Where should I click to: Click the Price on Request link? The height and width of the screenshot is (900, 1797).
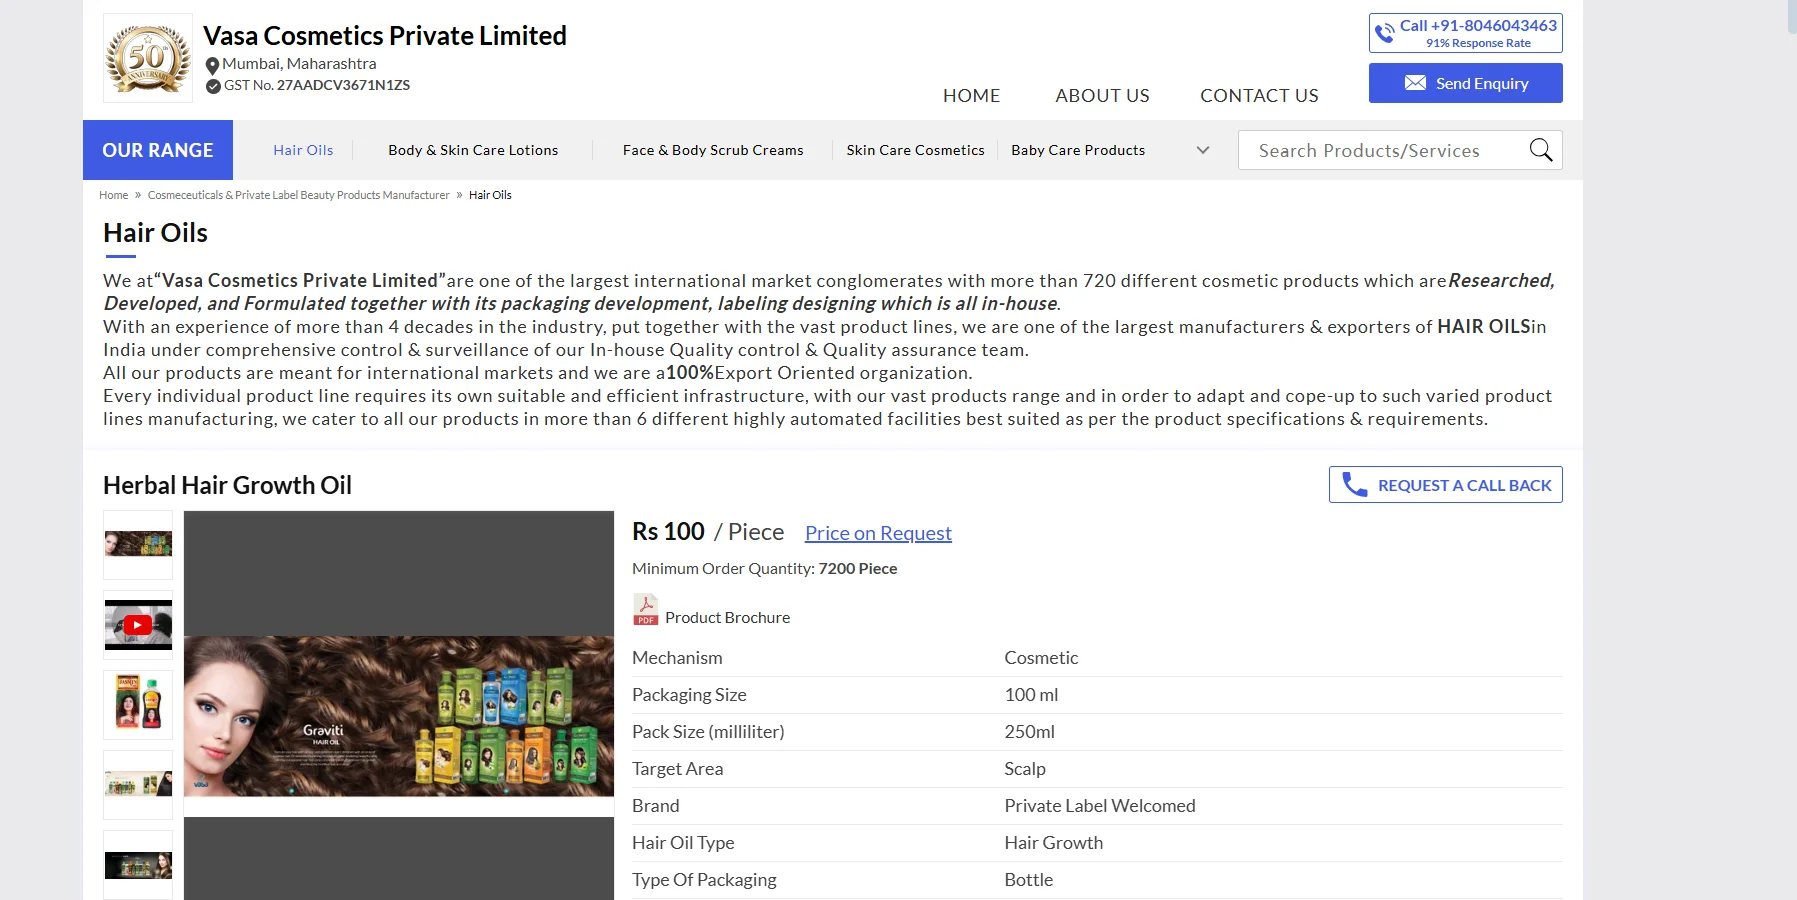(878, 533)
